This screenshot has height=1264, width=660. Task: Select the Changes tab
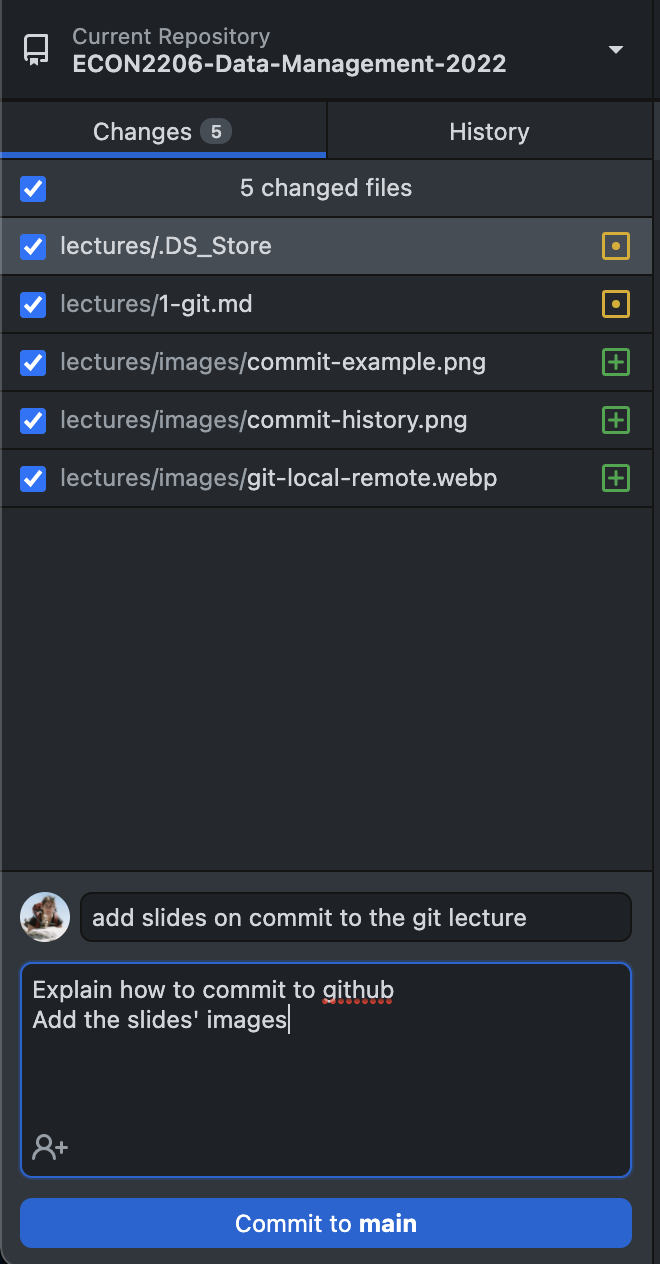click(162, 132)
